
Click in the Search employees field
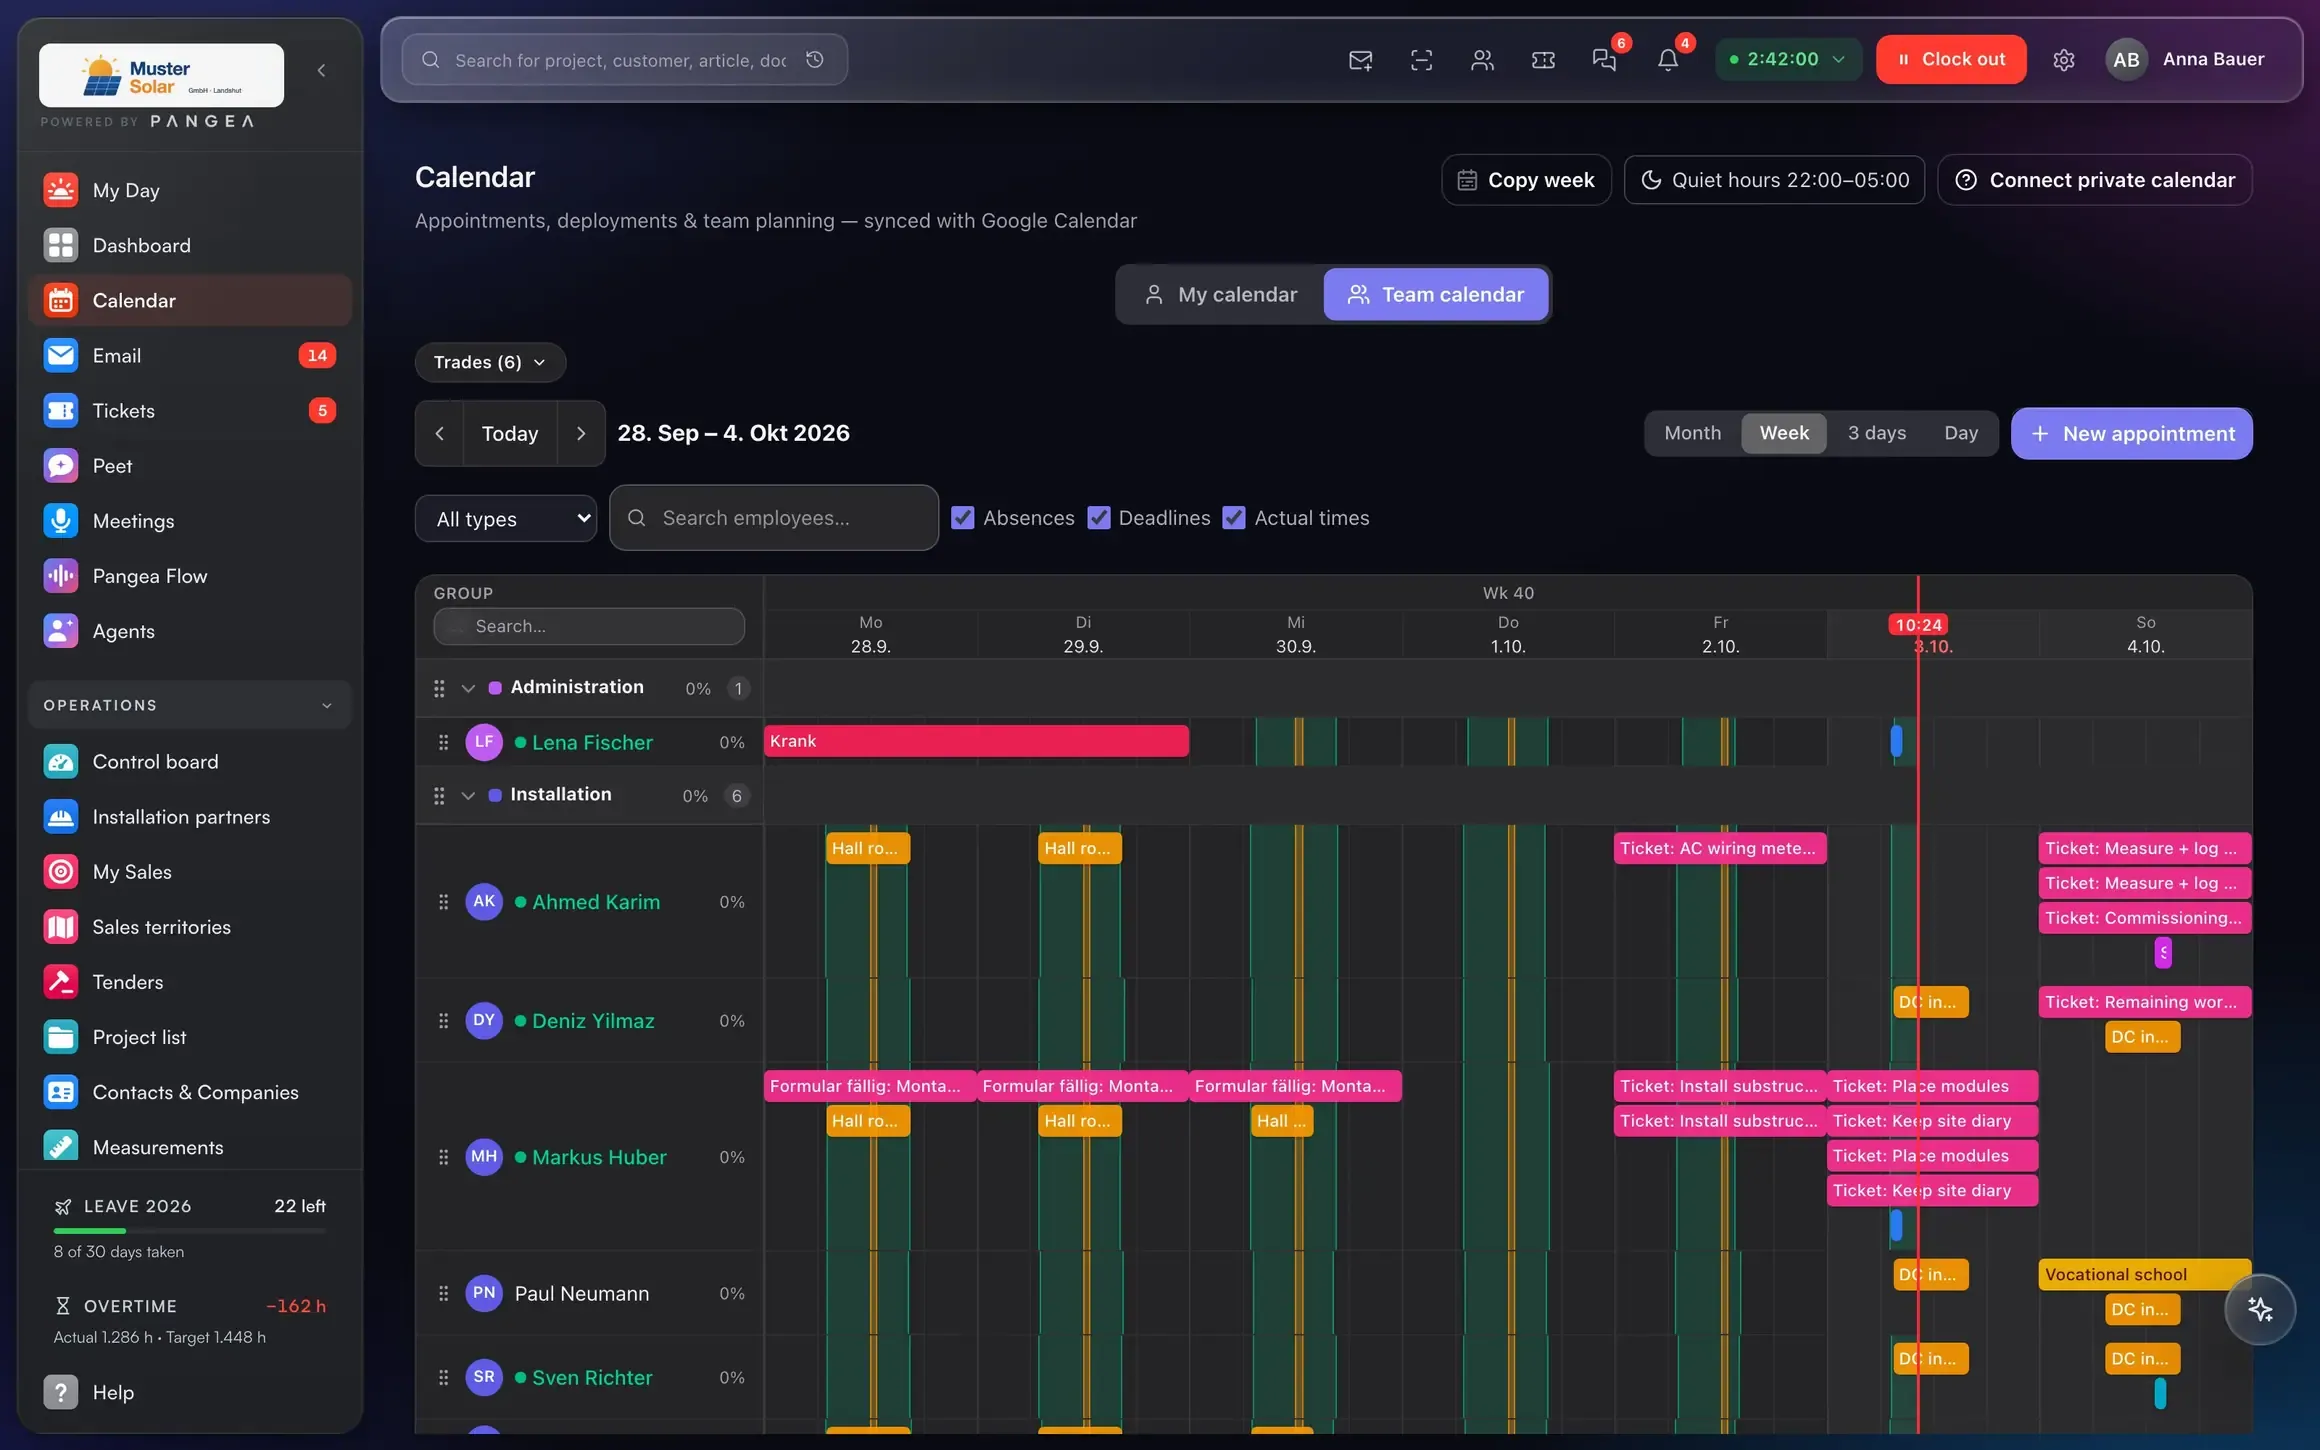click(774, 518)
